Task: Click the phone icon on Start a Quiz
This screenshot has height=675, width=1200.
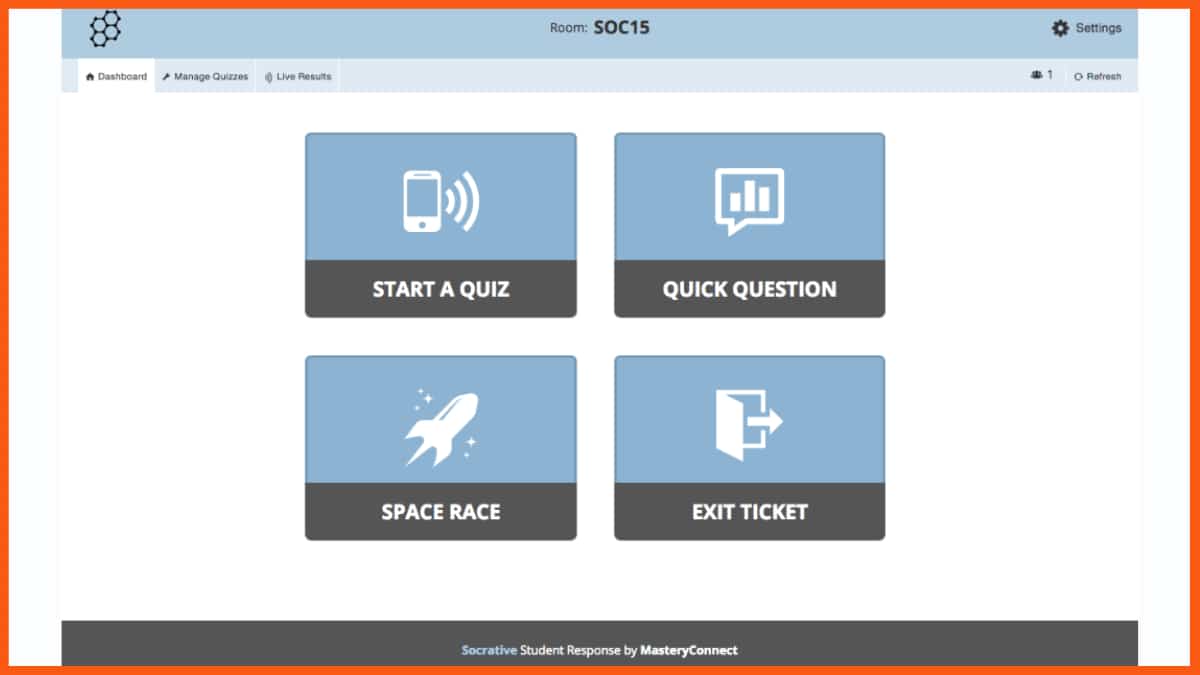Action: tap(441, 201)
